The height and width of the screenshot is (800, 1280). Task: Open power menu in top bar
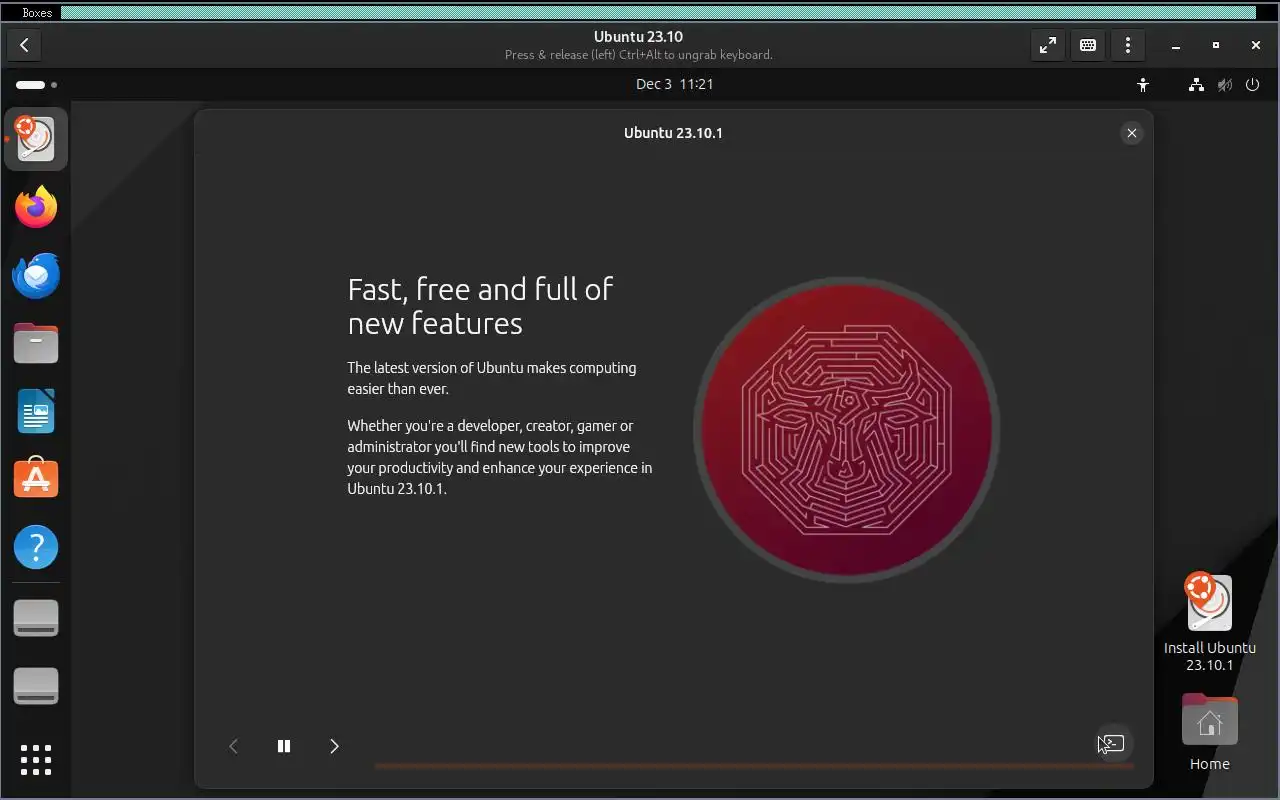tap(1252, 85)
